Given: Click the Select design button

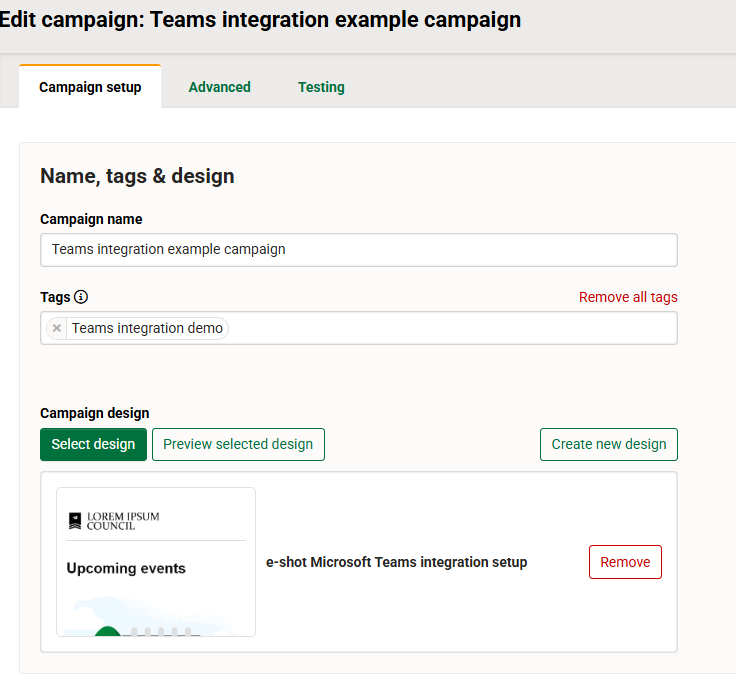Looking at the screenshot, I should point(93,444).
